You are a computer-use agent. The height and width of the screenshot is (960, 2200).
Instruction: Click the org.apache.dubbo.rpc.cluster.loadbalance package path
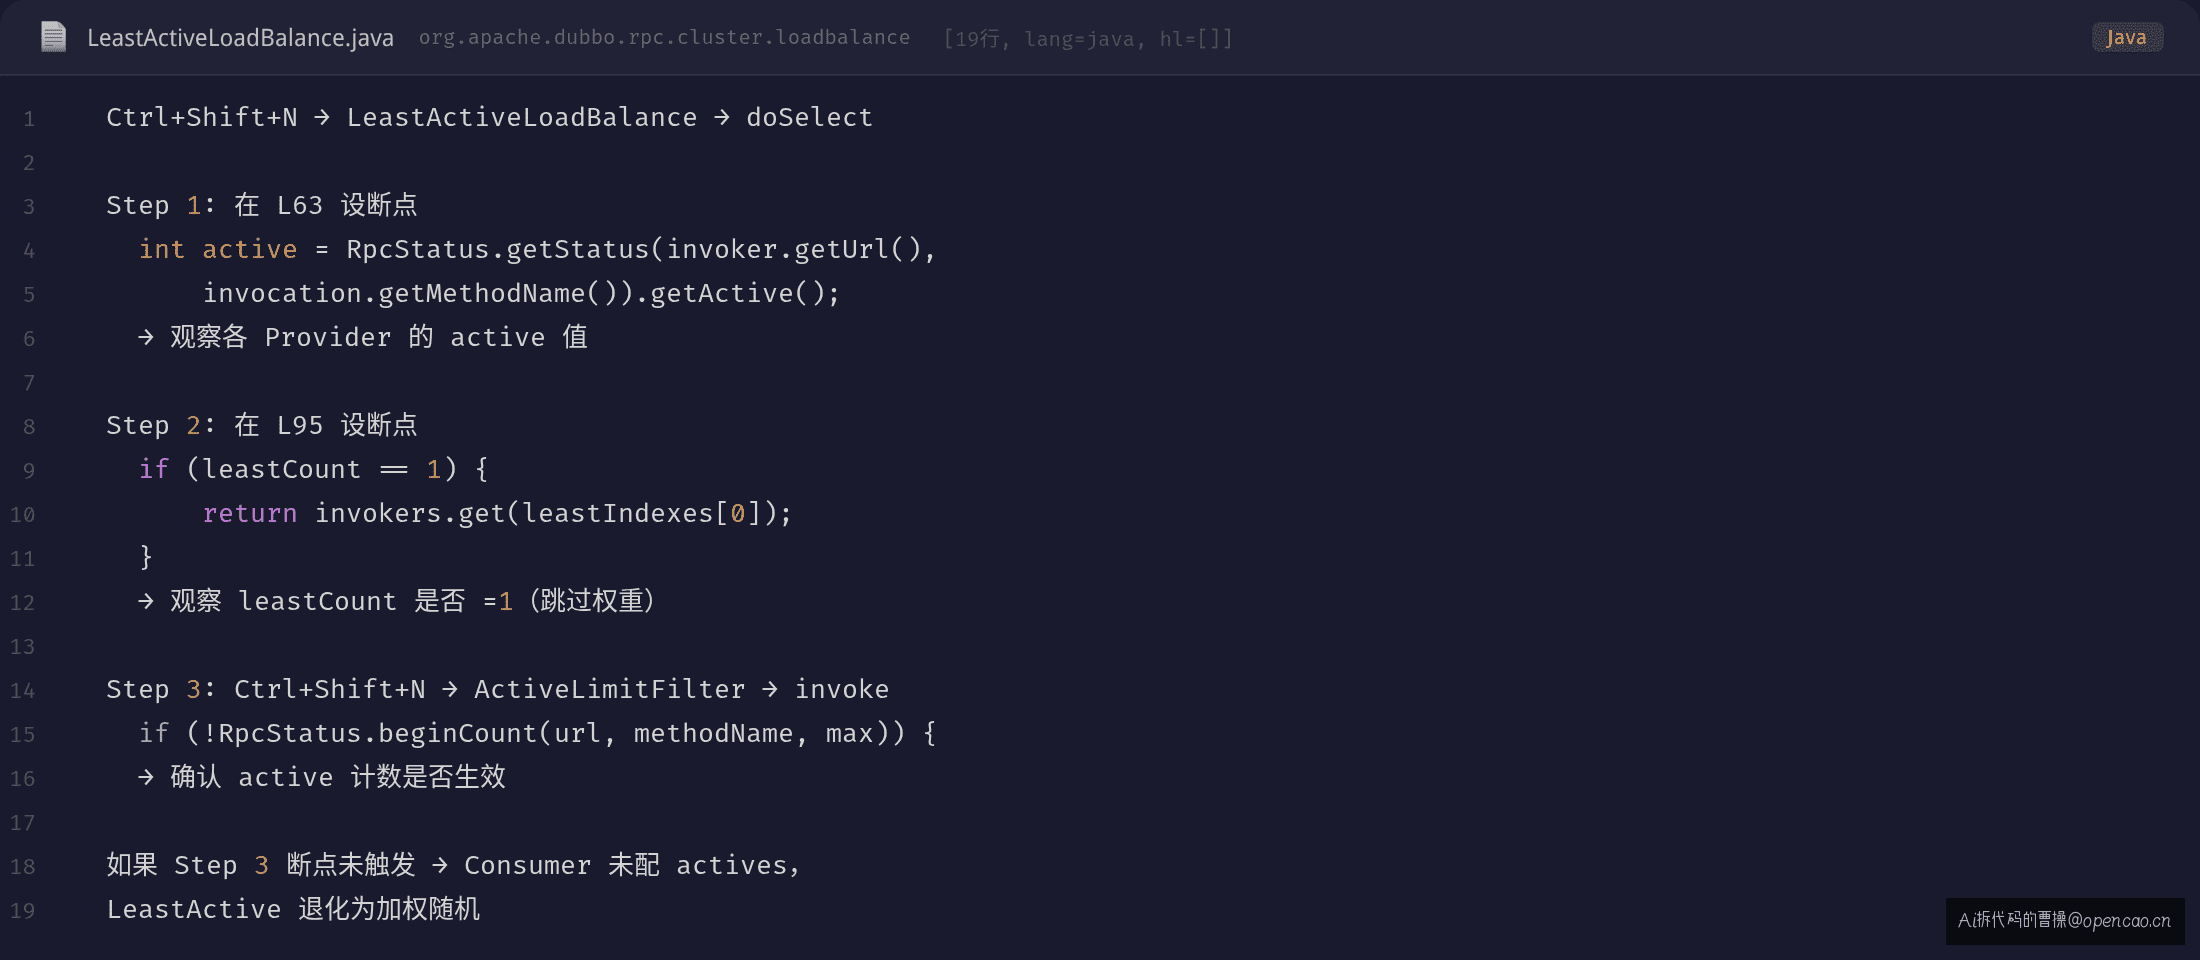(664, 38)
